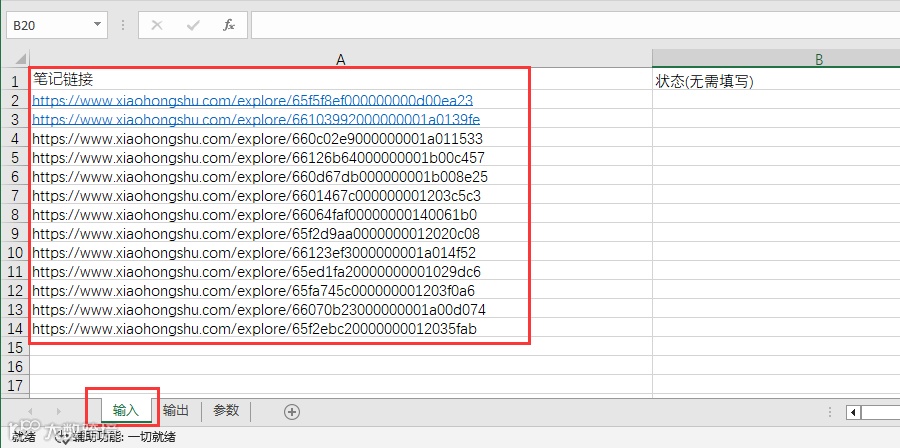Select row 7 header
This screenshot has height=448, width=900.
15,196
